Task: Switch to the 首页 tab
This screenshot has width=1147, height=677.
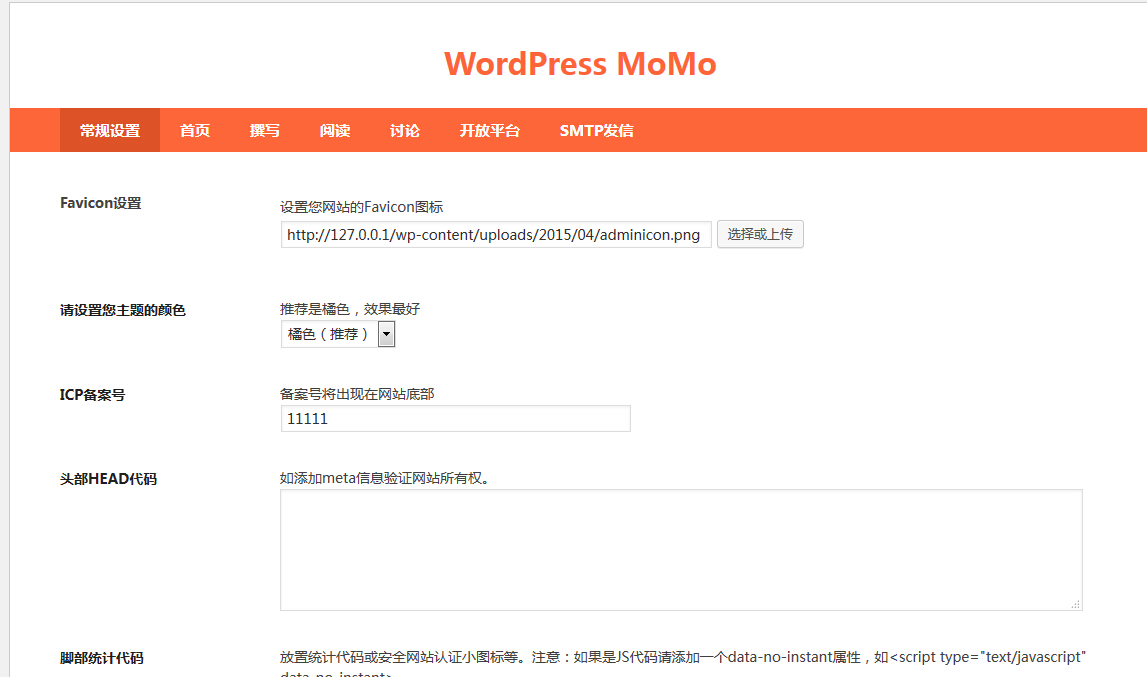Action: click(195, 130)
